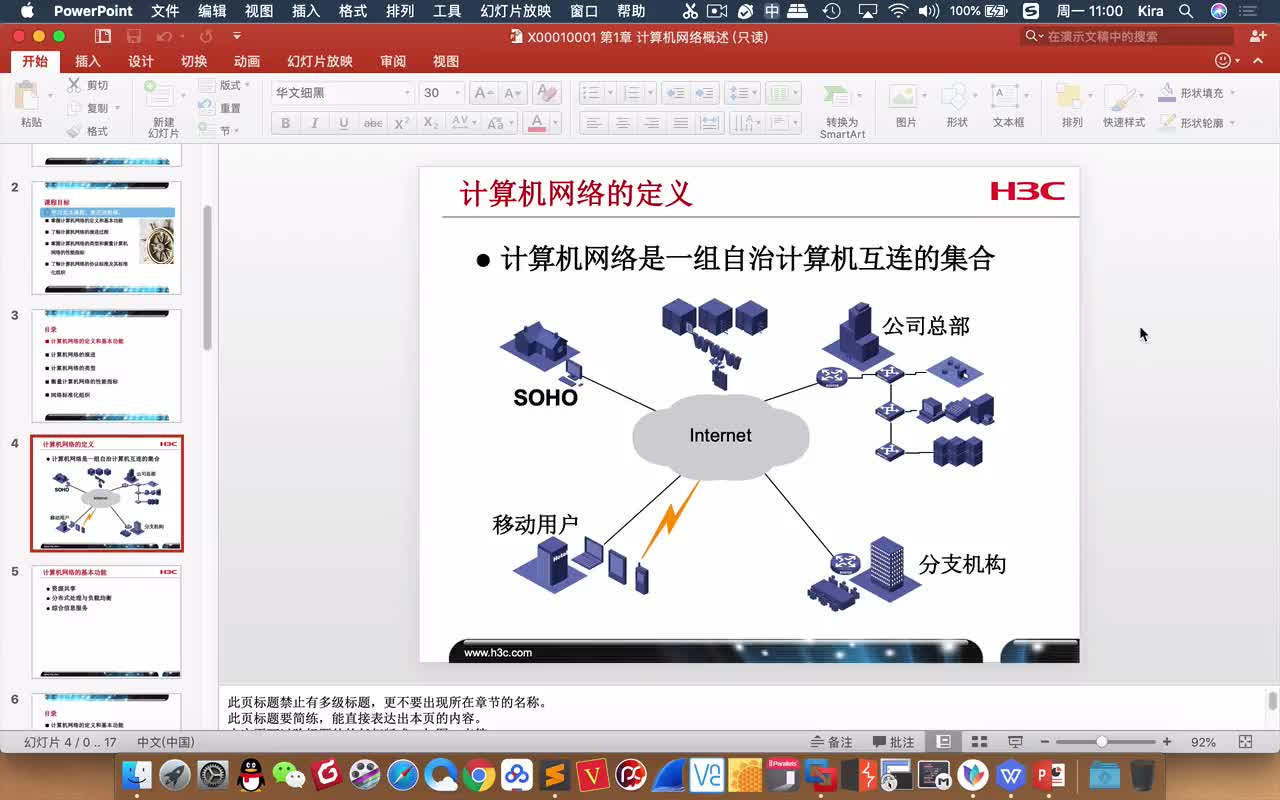Viewport: 1280px width, 800px height.
Task: Switch to slide sorter grid view
Action: pos(980,742)
